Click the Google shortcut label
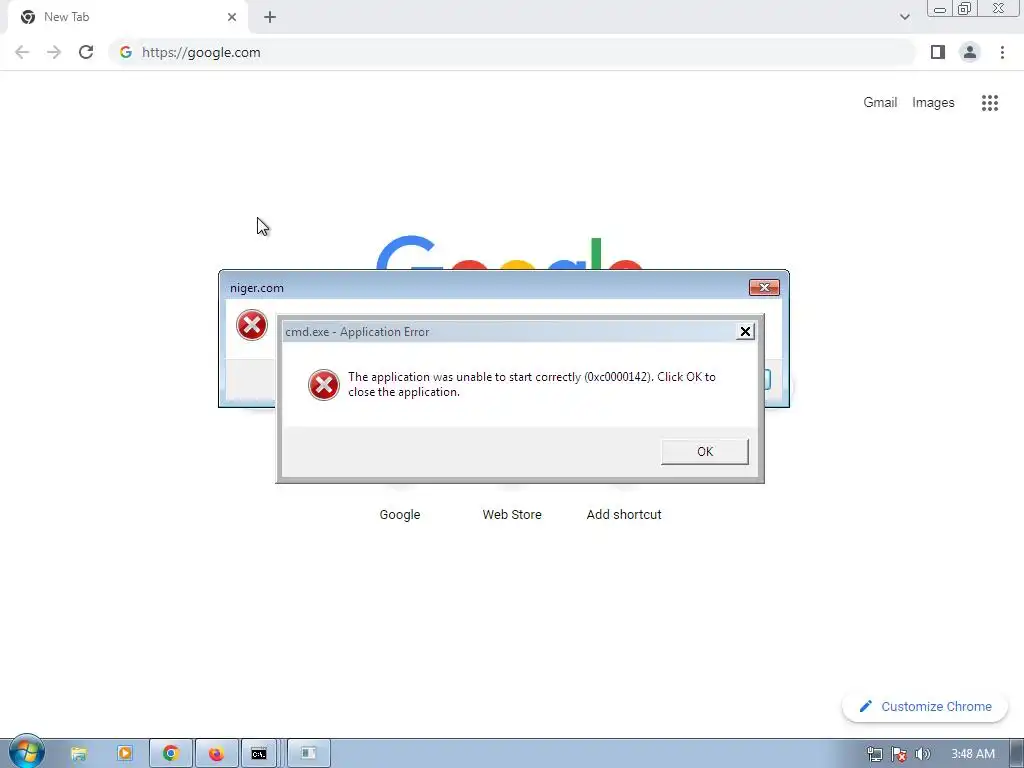The width and height of the screenshot is (1024, 768). tap(400, 515)
